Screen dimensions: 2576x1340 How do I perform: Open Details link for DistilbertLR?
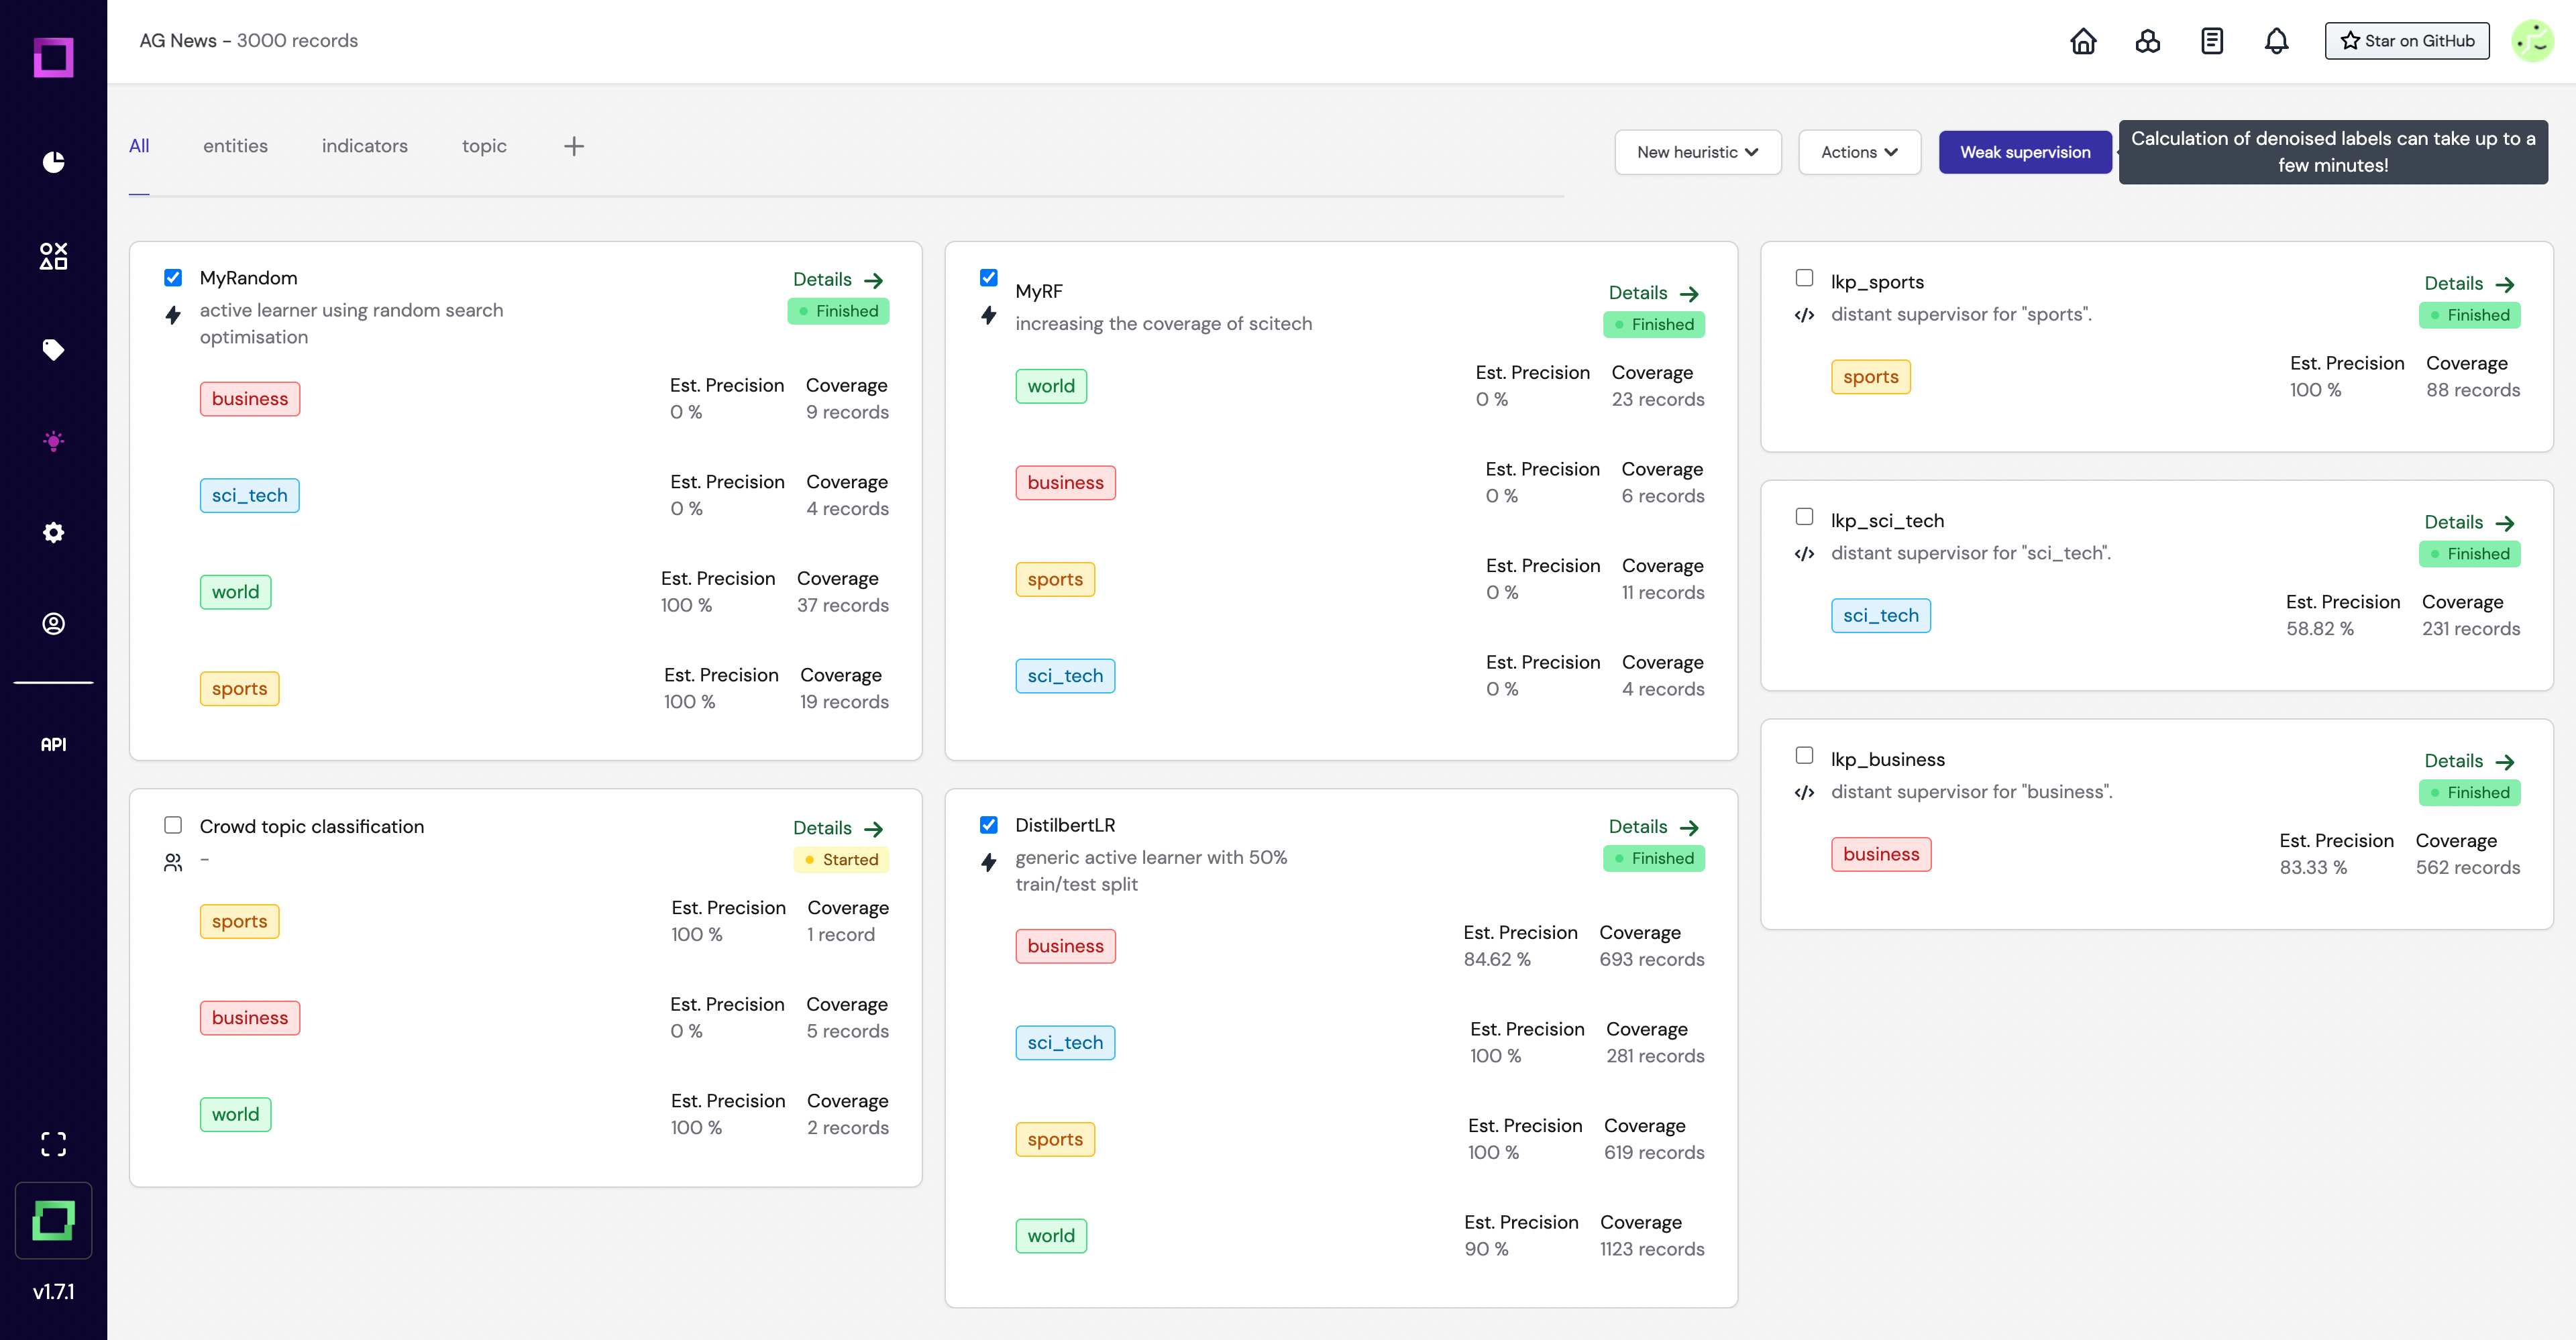pyautogui.click(x=1653, y=827)
